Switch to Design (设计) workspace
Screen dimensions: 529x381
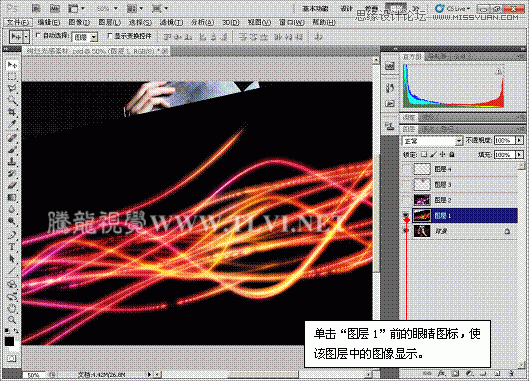pos(346,8)
